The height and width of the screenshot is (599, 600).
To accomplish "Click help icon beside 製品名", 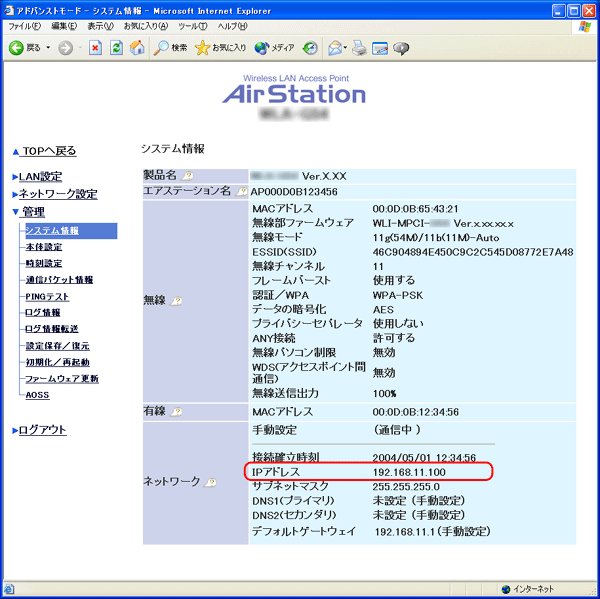I will [187, 176].
